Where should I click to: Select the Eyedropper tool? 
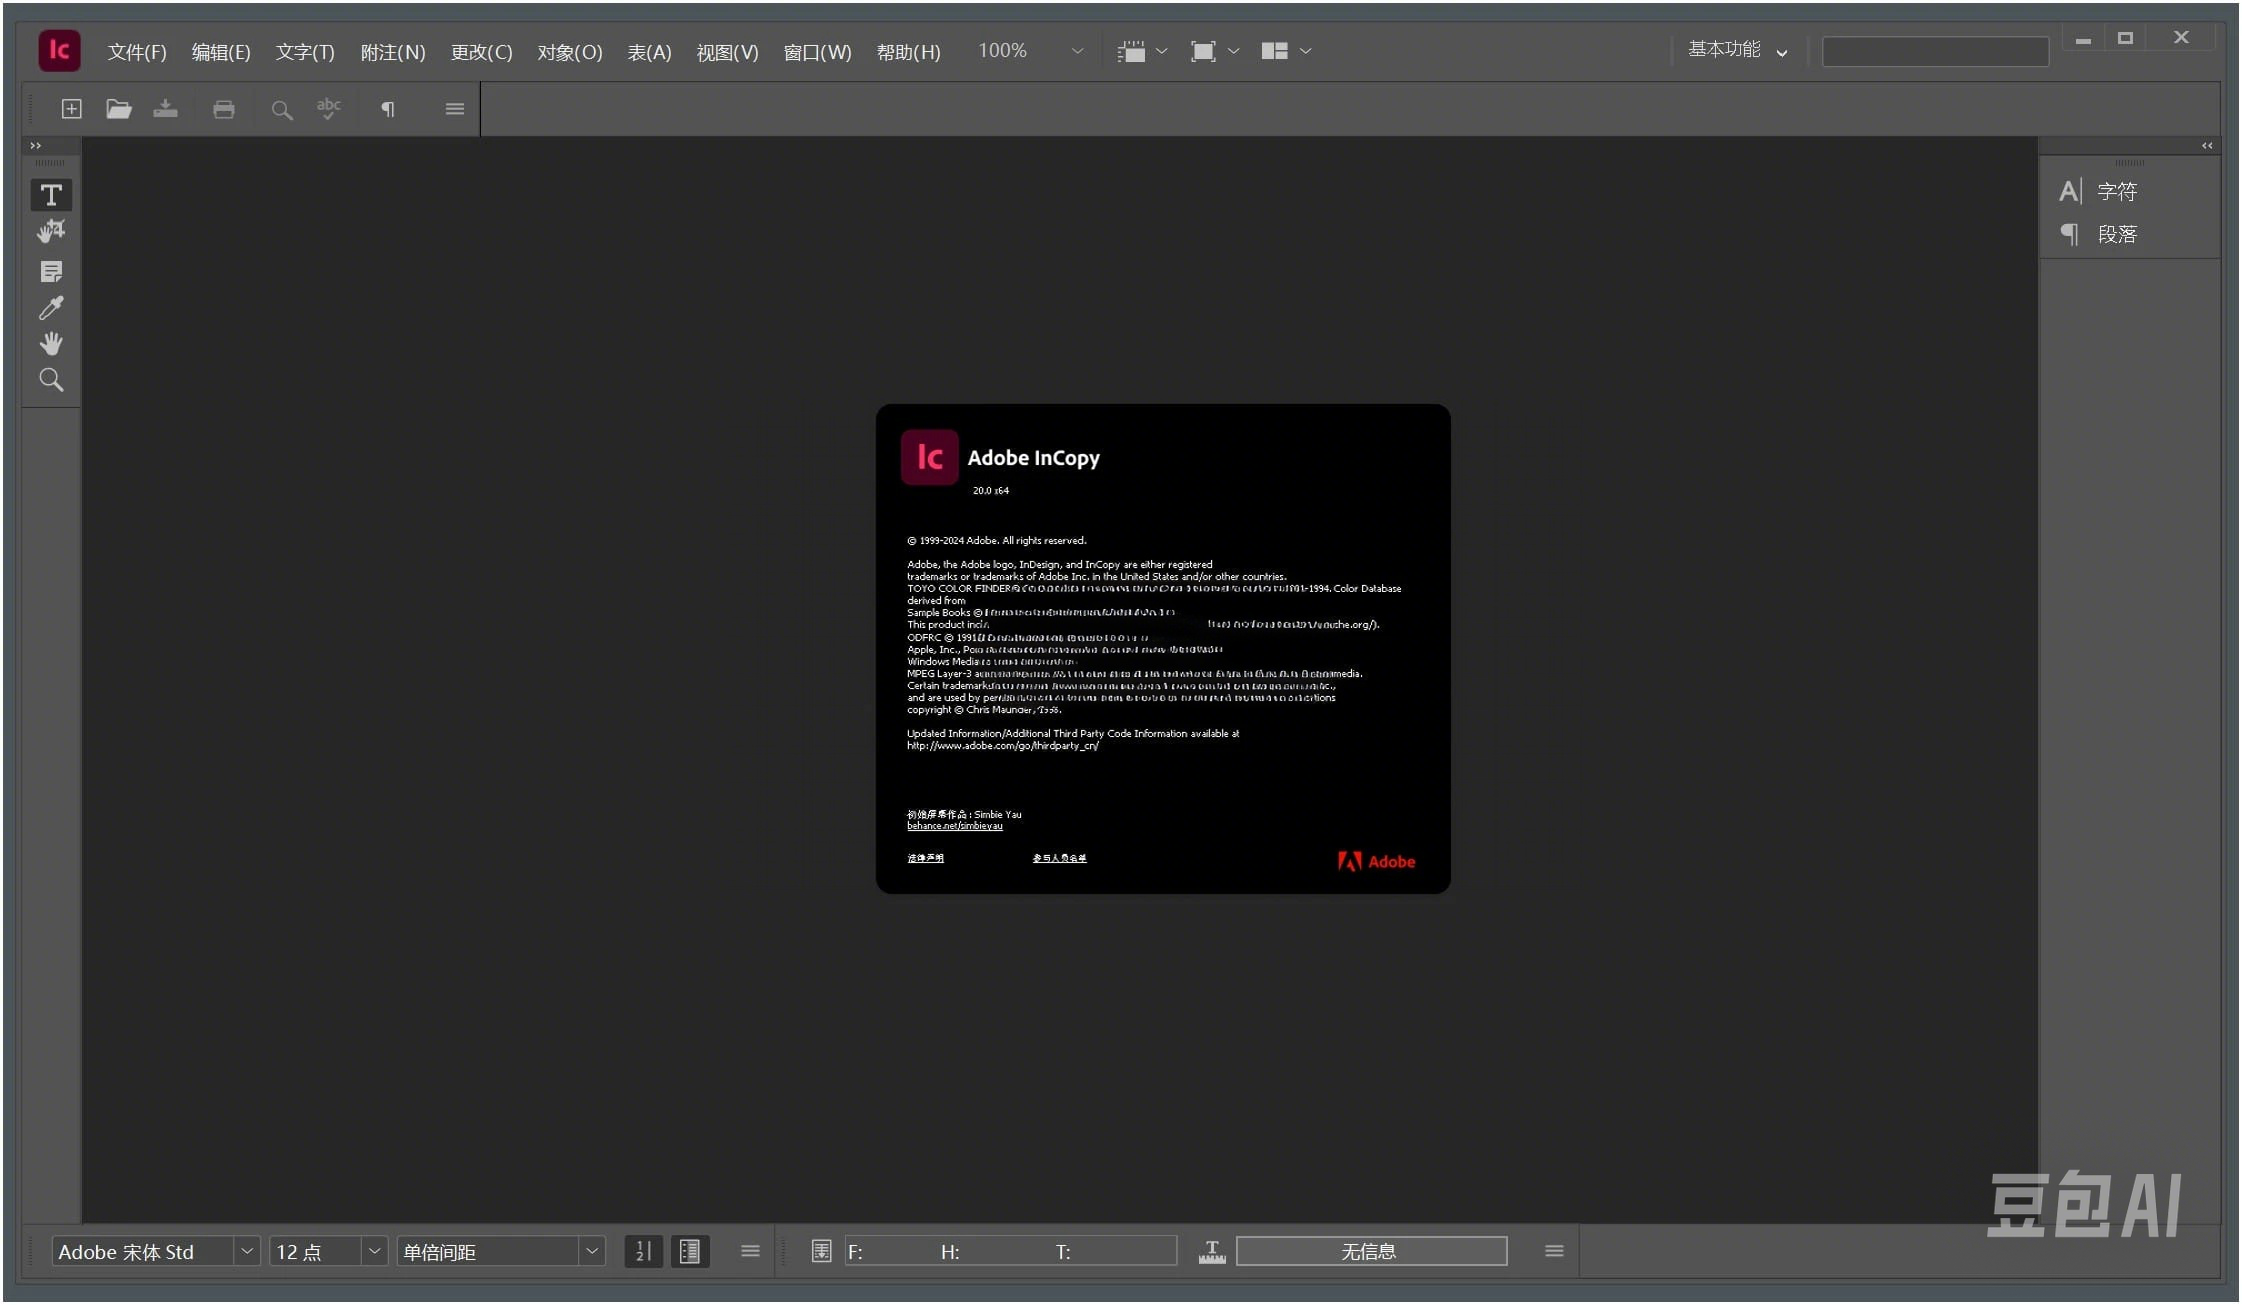(51, 308)
